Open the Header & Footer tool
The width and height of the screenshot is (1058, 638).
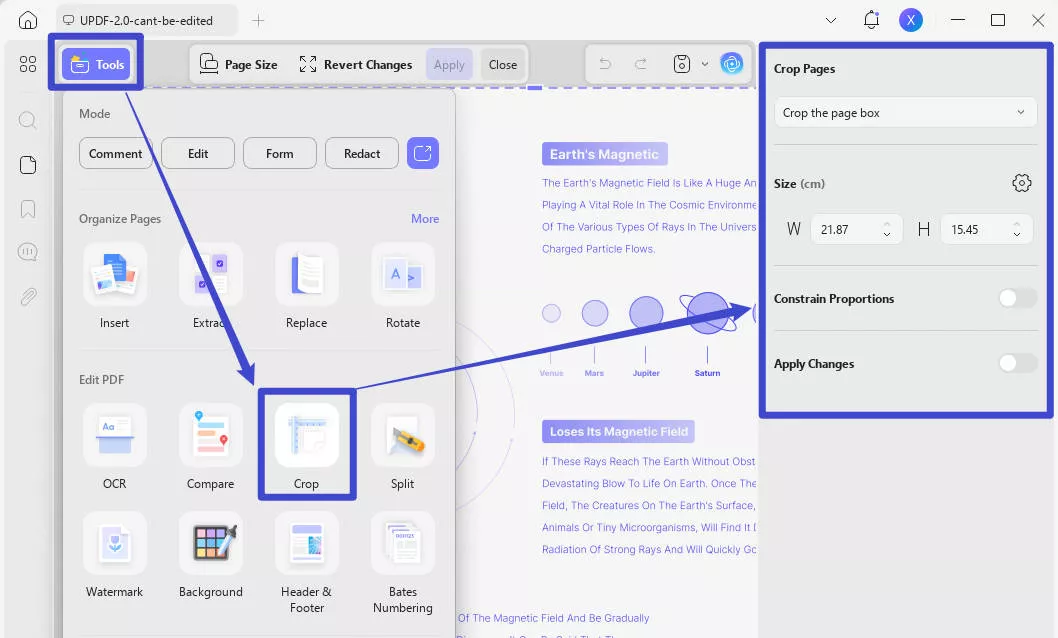tap(306, 555)
